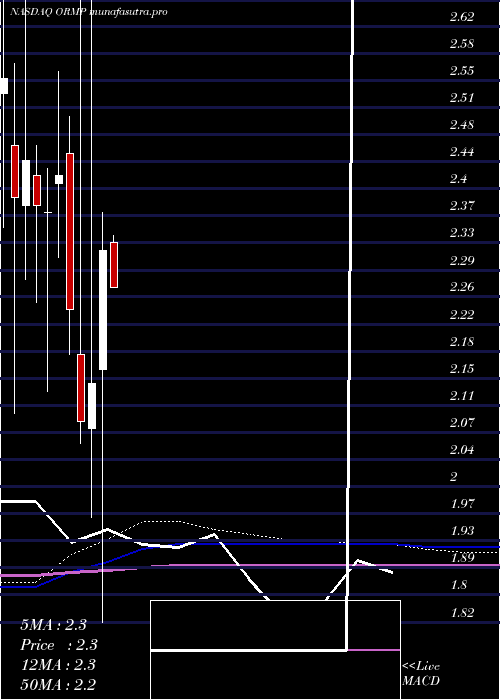Click the NASDAQ ORMP munafasutra.pro title text
This screenshot has width=500, height=700.
coord(88,12)
